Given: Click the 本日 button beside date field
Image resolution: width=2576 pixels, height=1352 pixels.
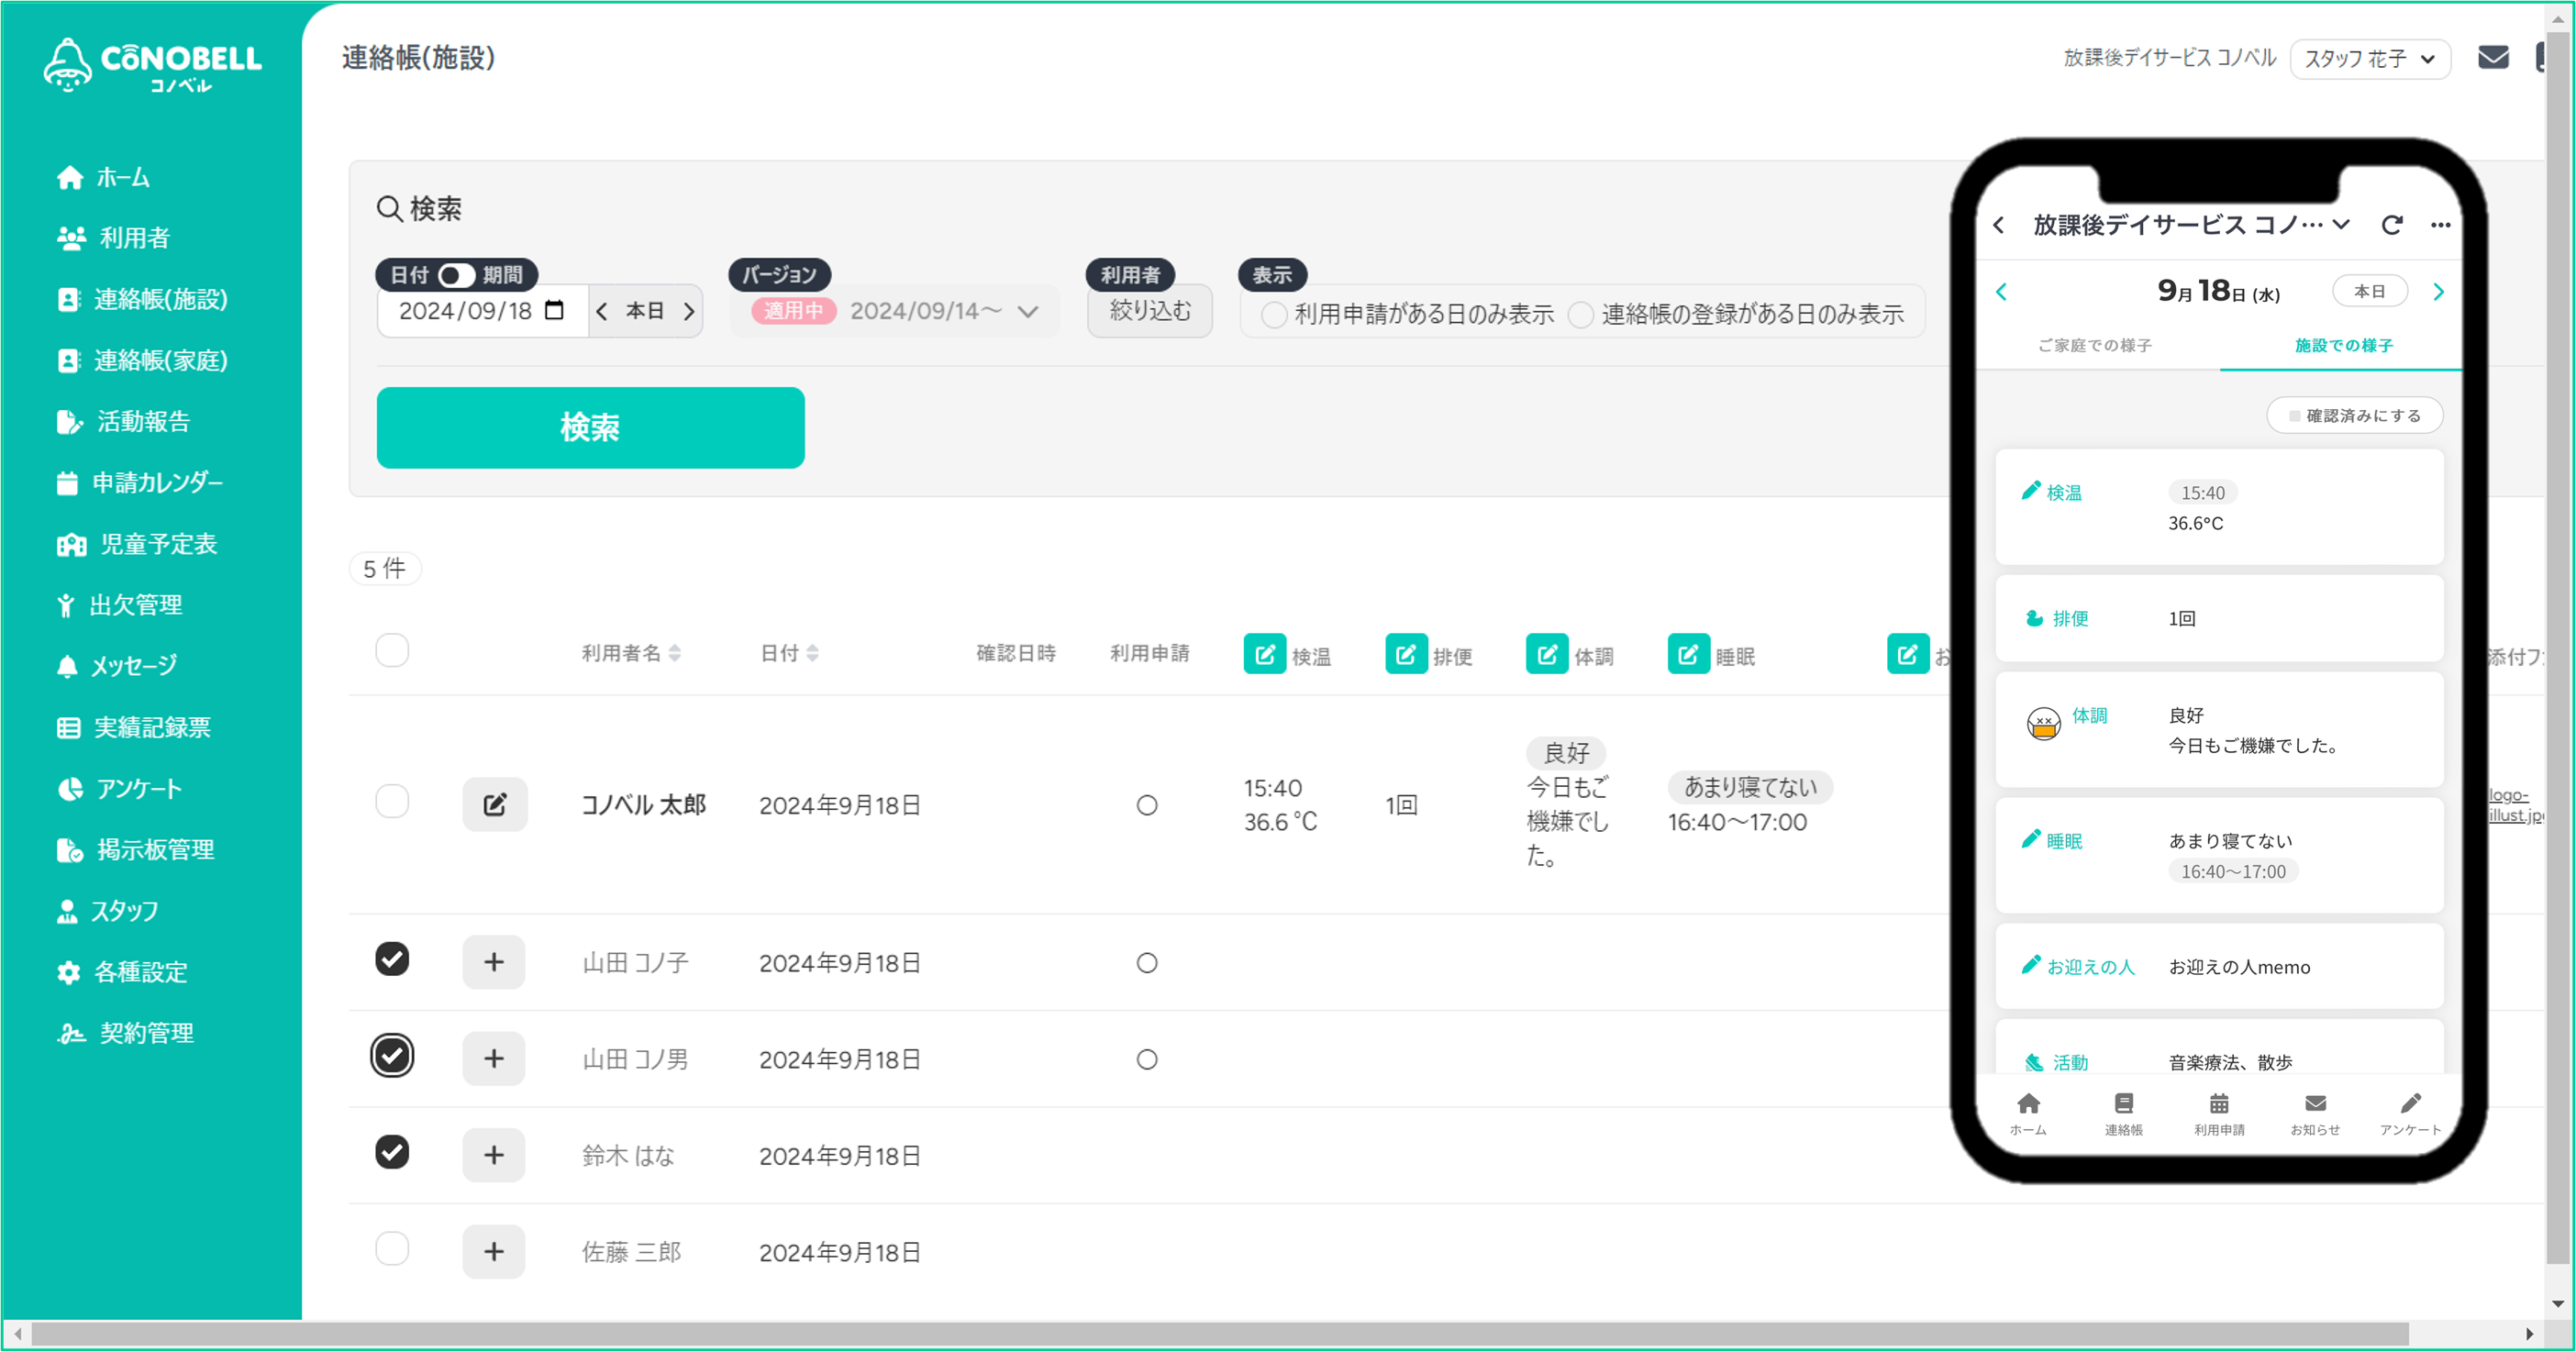Looking at the screenshot, I should (x=645, y=311).
